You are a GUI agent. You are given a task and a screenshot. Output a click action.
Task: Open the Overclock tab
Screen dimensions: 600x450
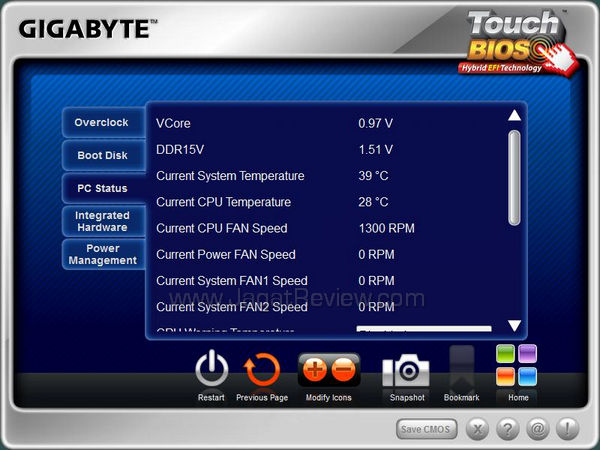coord(102,122)
